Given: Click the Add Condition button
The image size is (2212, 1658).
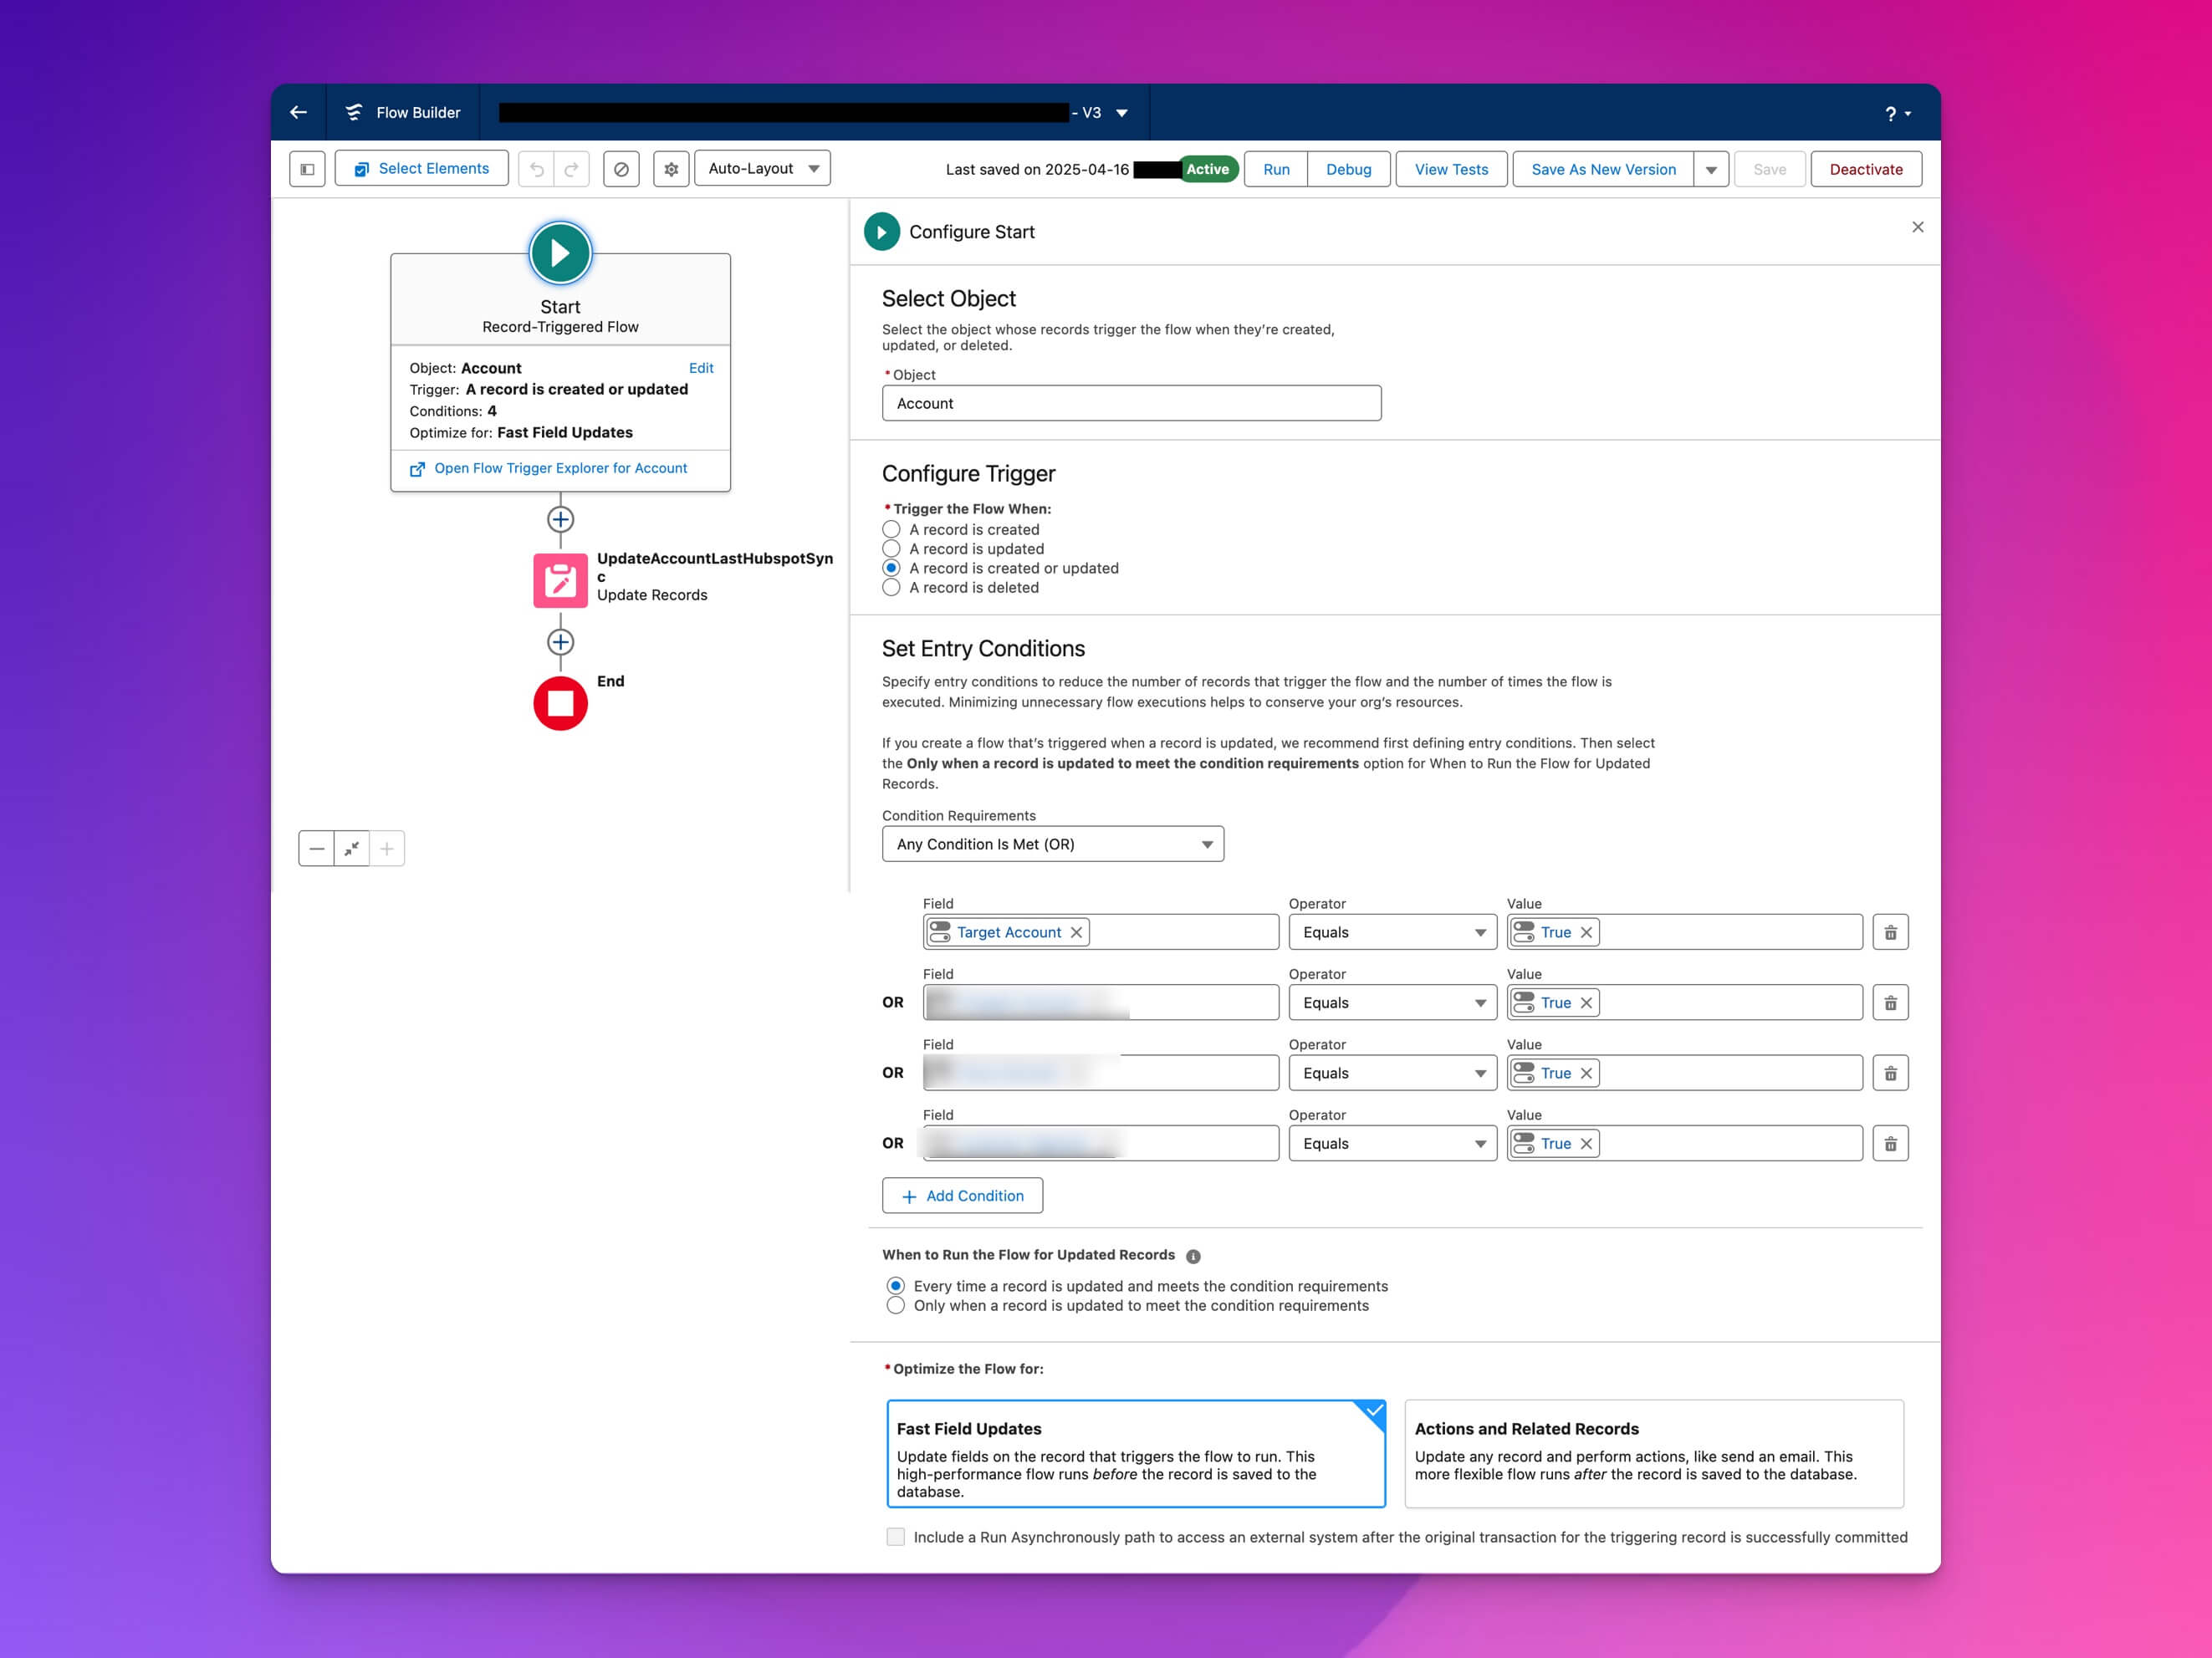Looking at the screenshot, I should pyautogui.click(x=962, y=1196).
